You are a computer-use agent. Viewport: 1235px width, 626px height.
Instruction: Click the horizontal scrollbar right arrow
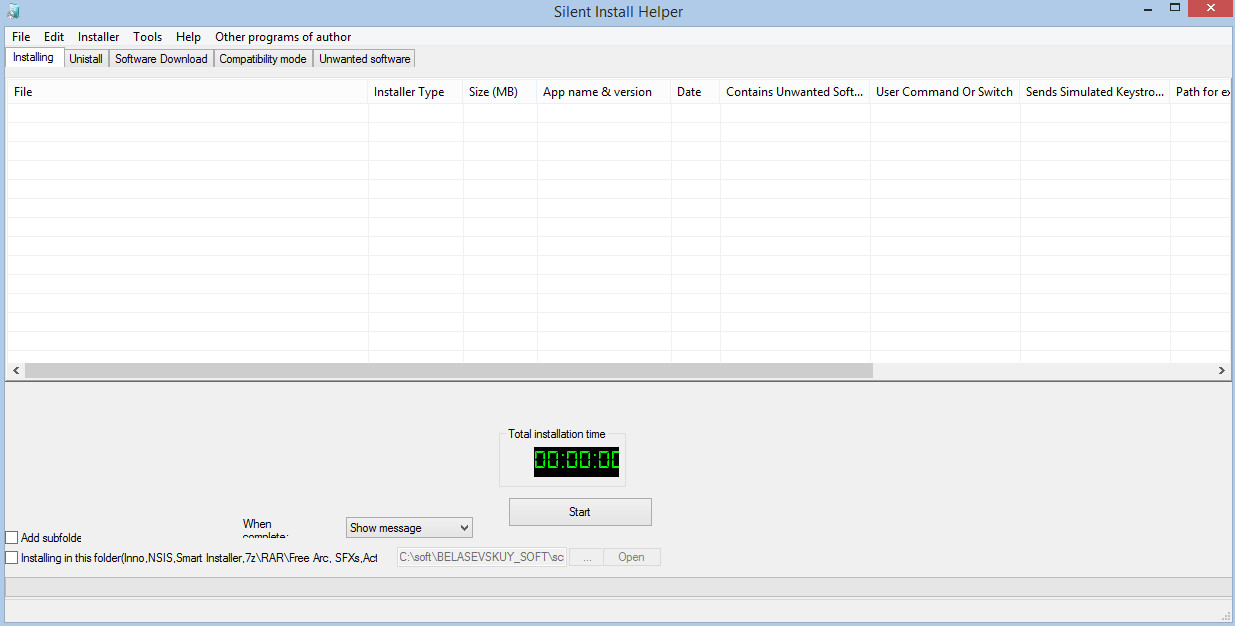click(x=1222, y=370)
